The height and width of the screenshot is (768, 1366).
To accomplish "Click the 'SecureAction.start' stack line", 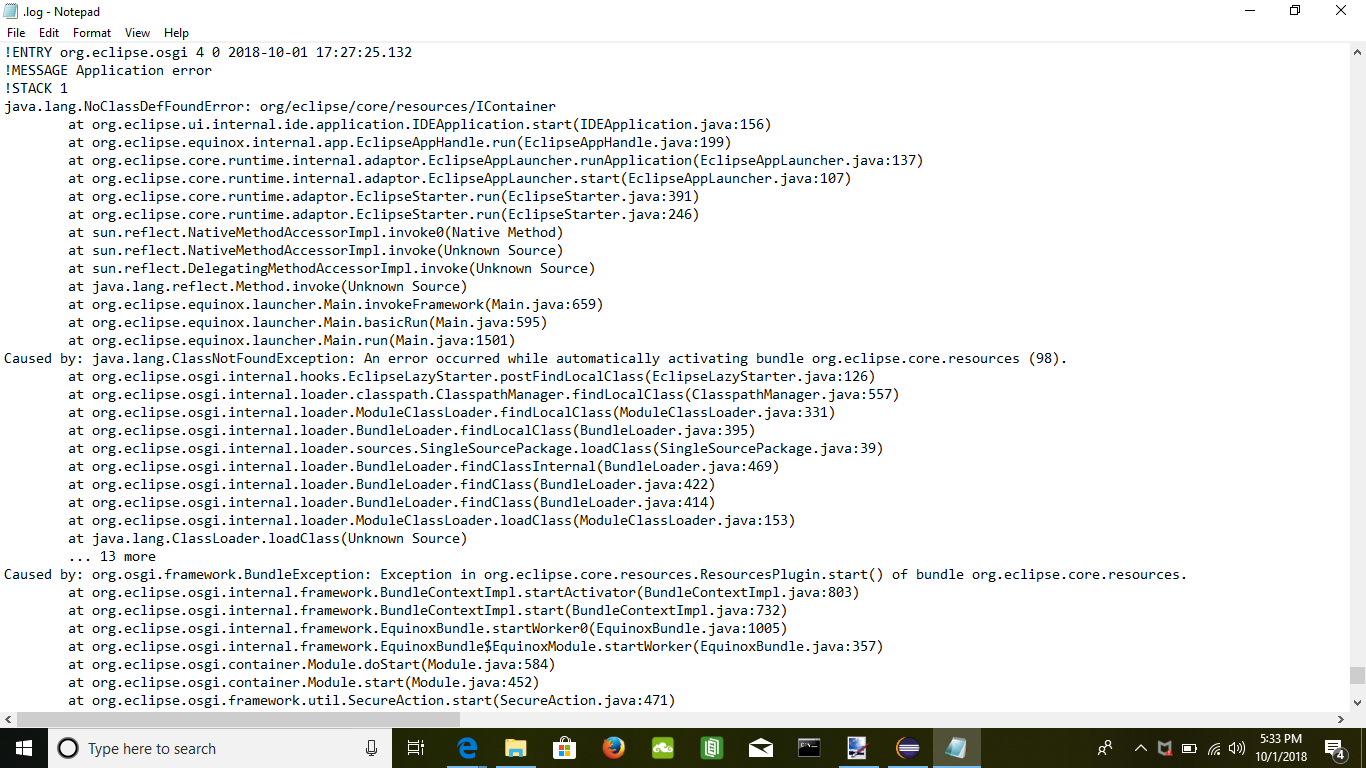I will click(372, 700).
